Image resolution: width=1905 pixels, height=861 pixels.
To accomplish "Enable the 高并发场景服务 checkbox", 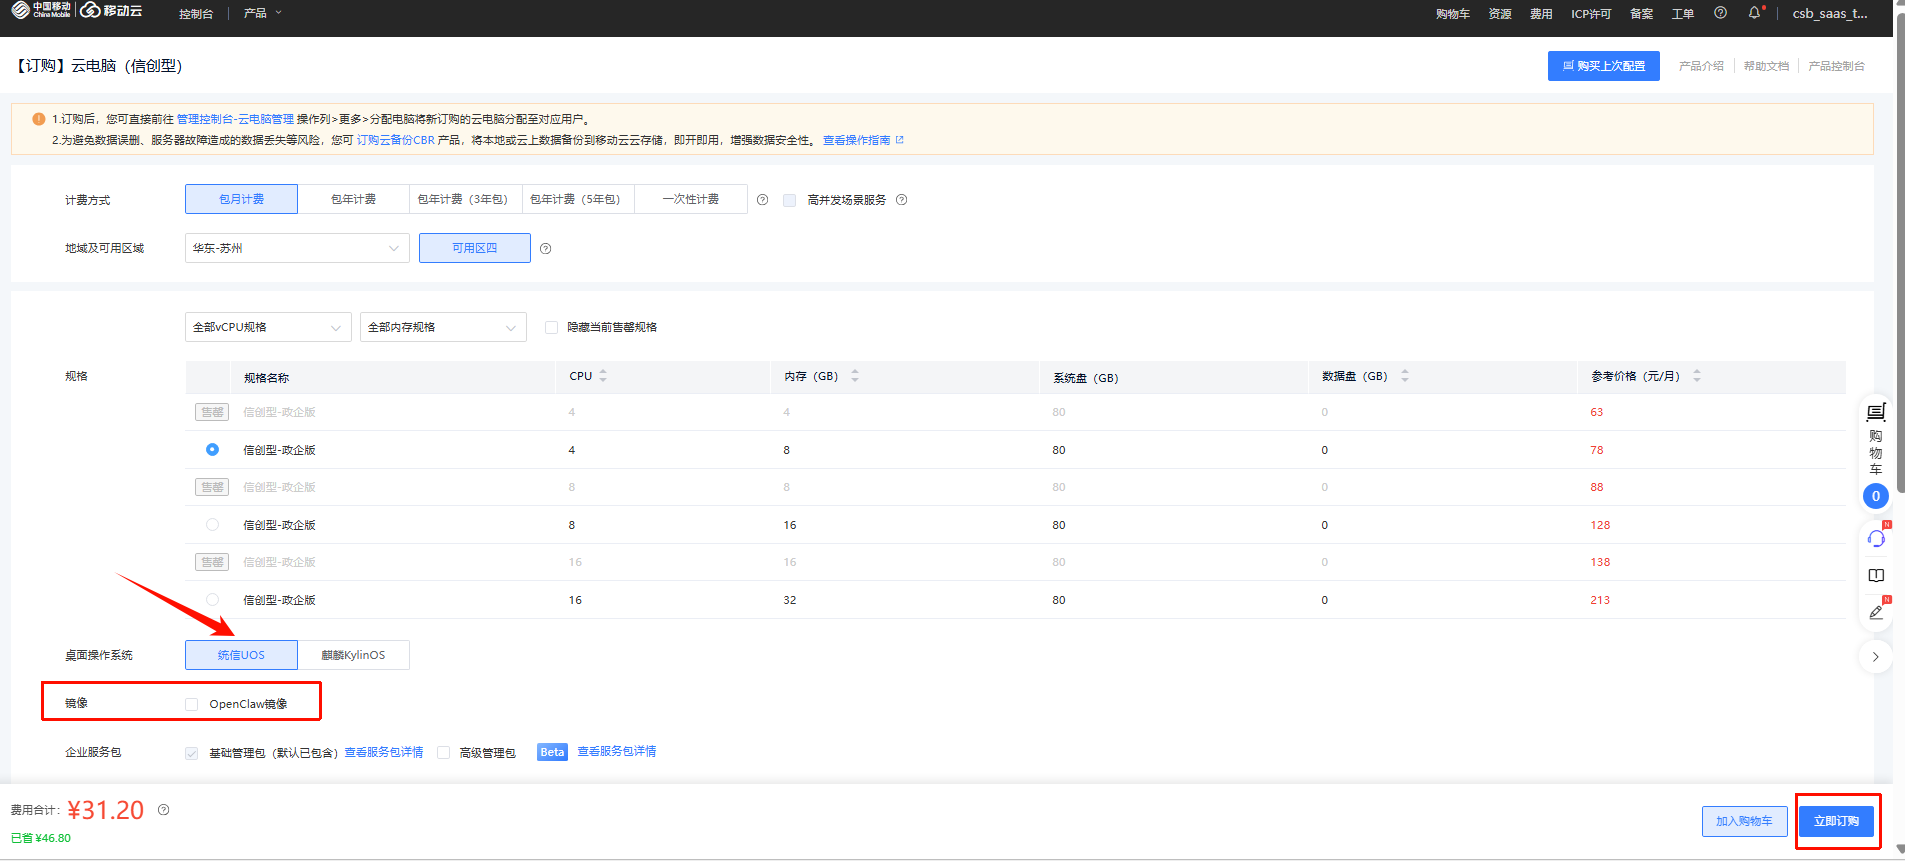I will (x=790, y=200).
